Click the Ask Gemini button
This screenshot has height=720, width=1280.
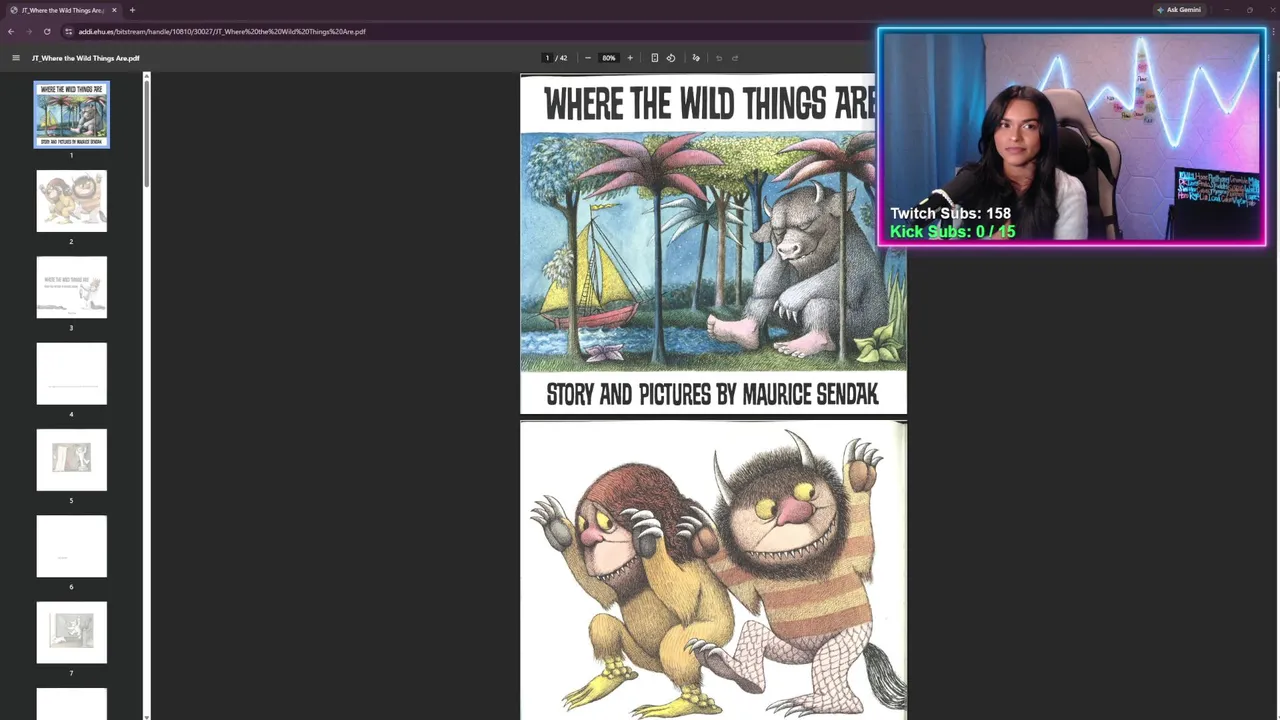coord(1178,10)
